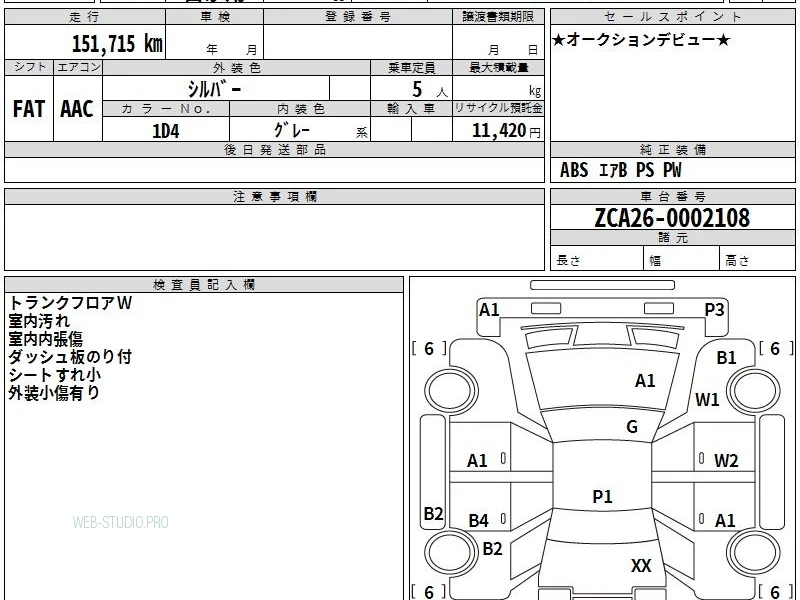Image resolution: width=800 pixels, height=600 pixels.
Task: Click the カラーNo. header cell
Action: pos(166,109)
